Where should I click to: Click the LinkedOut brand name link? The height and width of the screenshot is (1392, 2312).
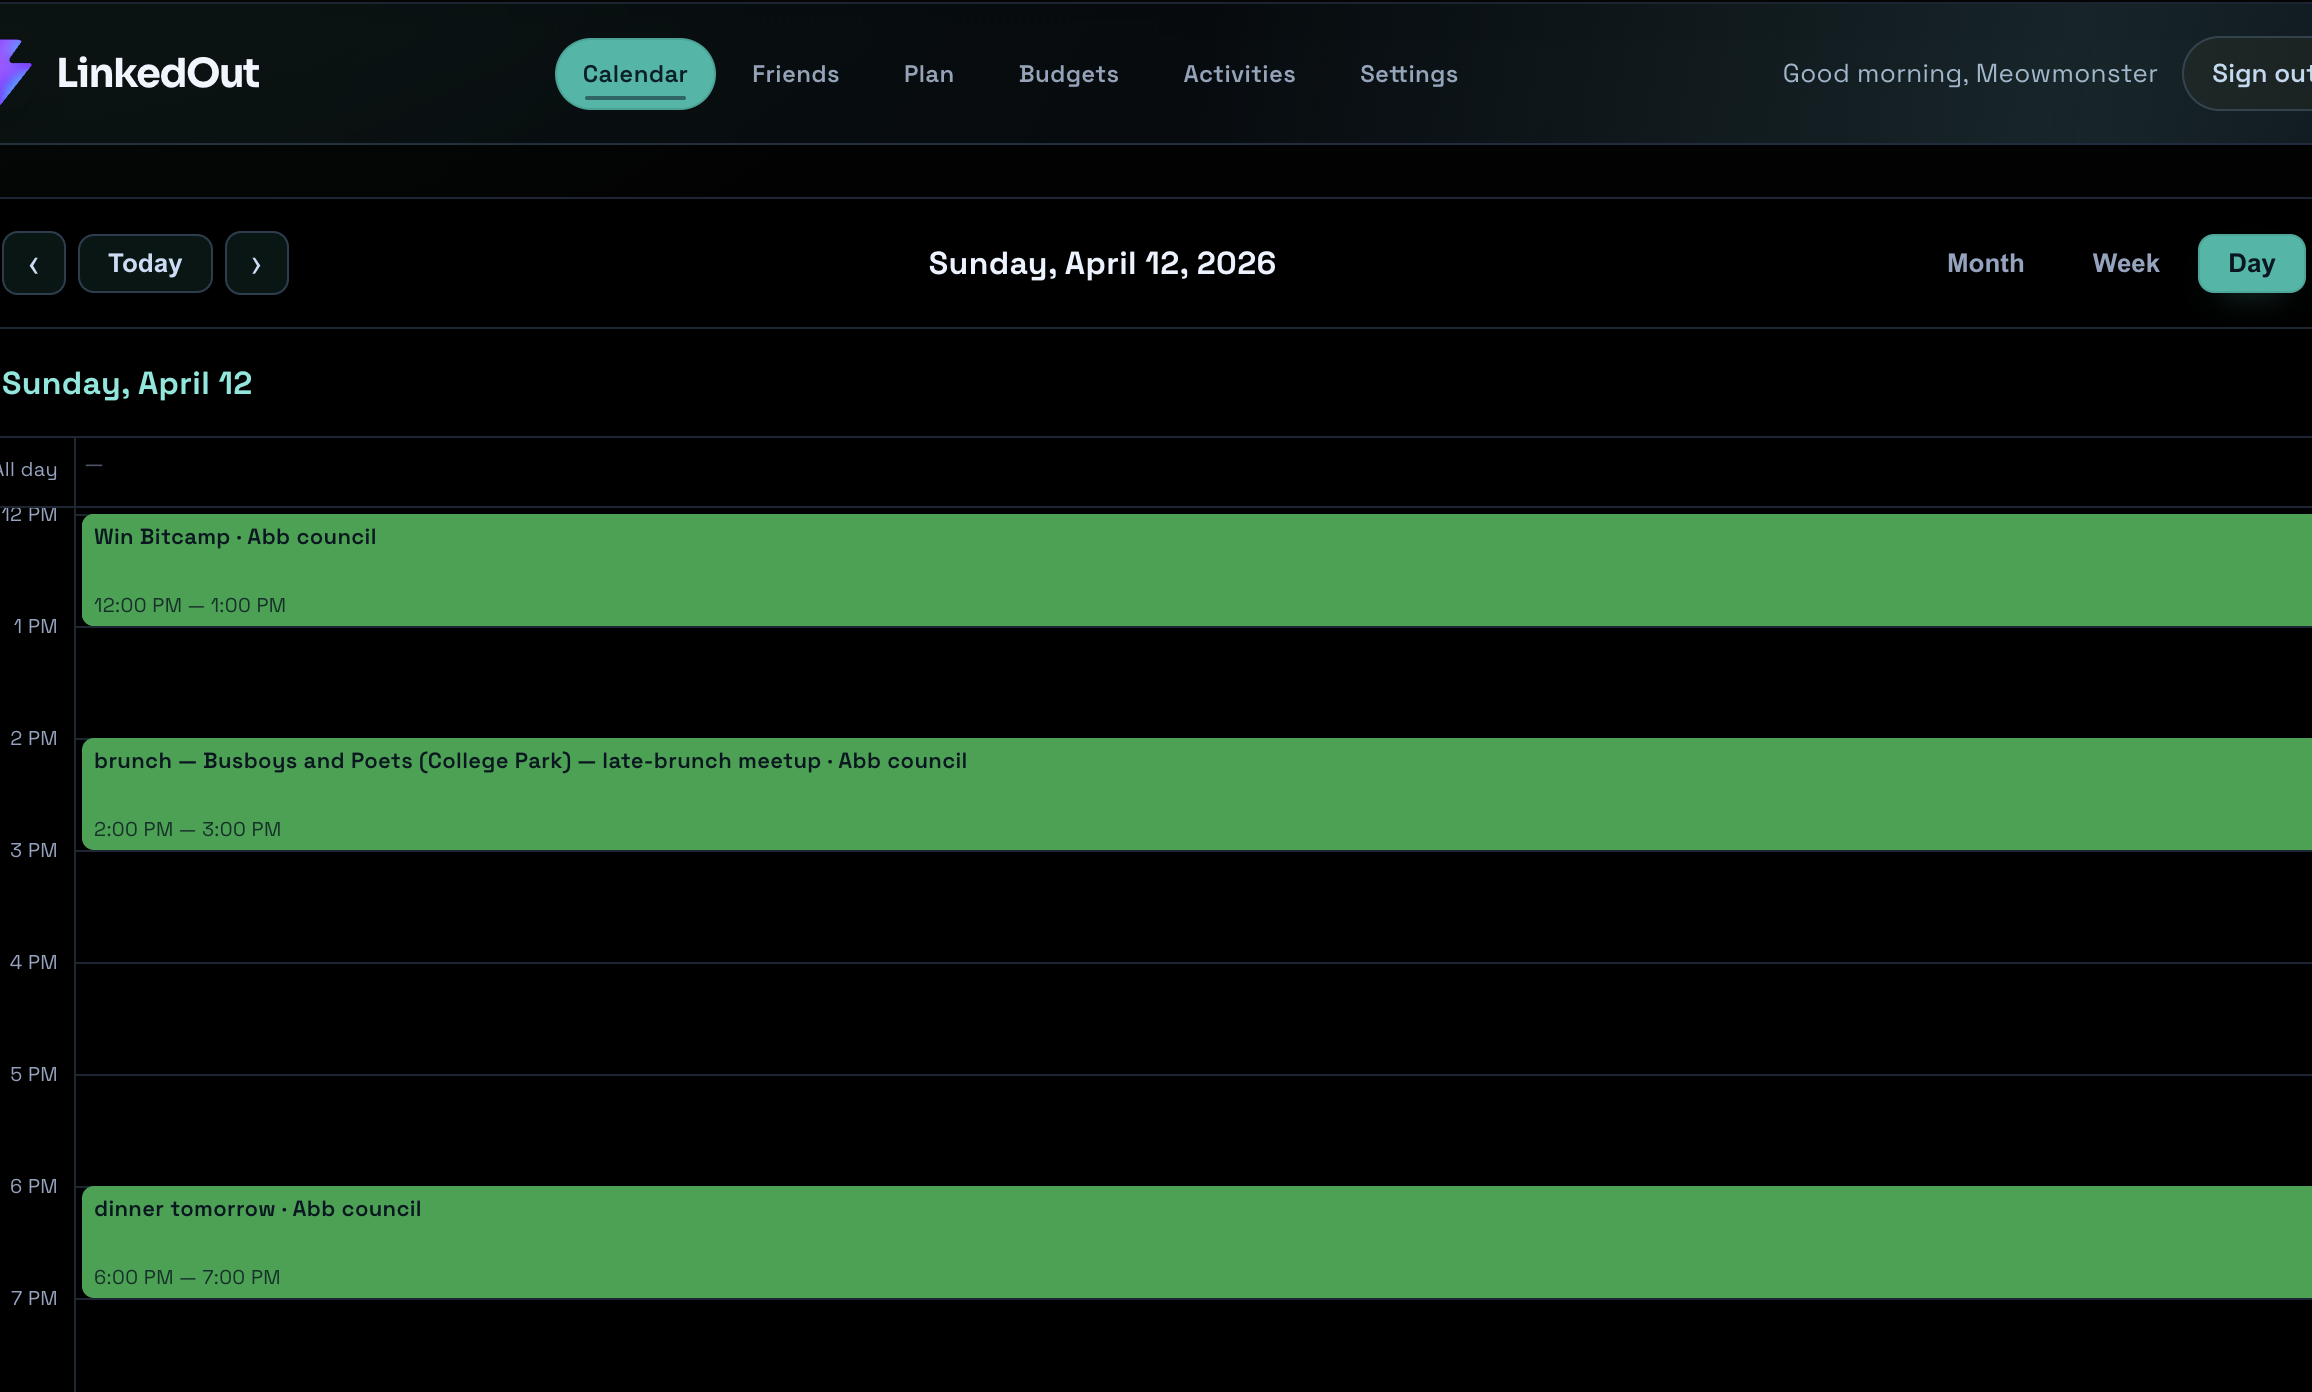pos(158,73)
